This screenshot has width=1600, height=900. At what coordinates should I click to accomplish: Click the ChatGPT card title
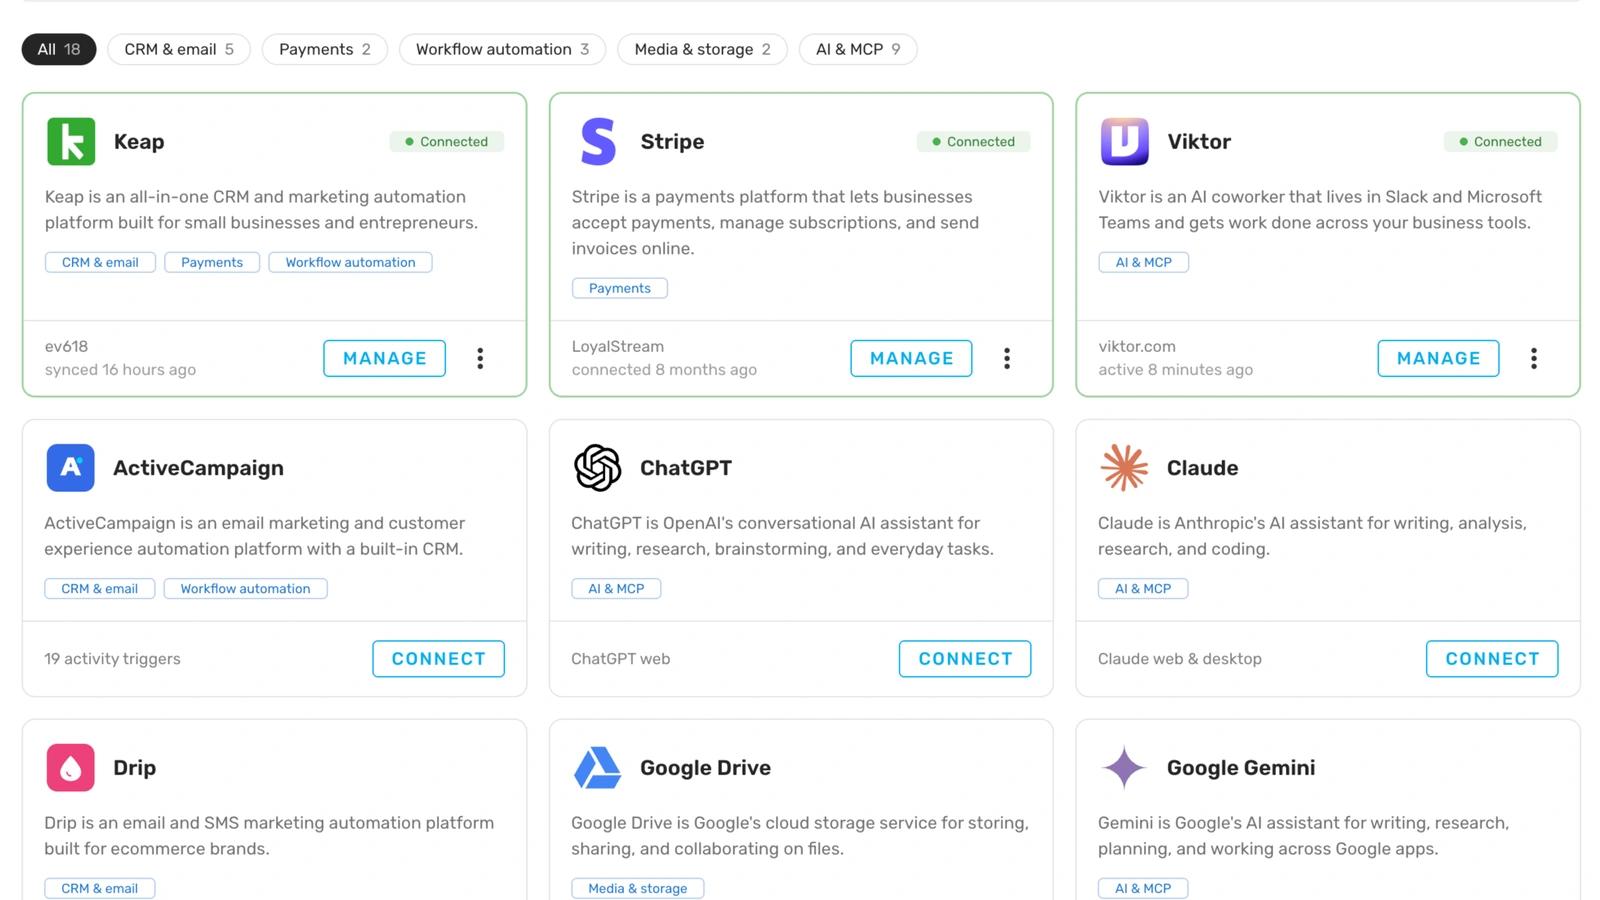[x=686, y=468]
